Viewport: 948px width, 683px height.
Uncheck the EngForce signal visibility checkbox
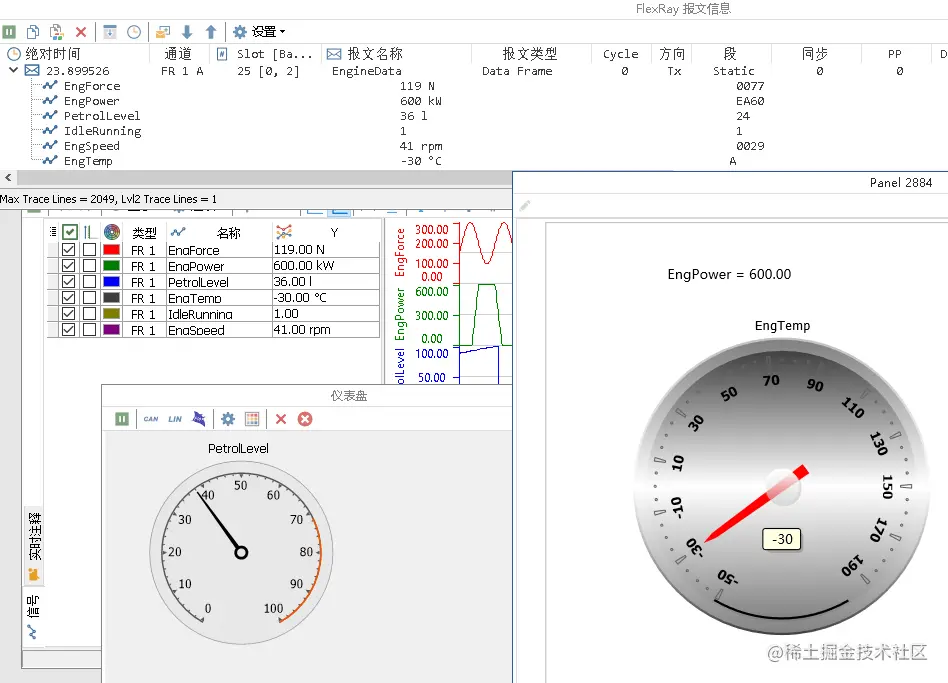(69, 250)
